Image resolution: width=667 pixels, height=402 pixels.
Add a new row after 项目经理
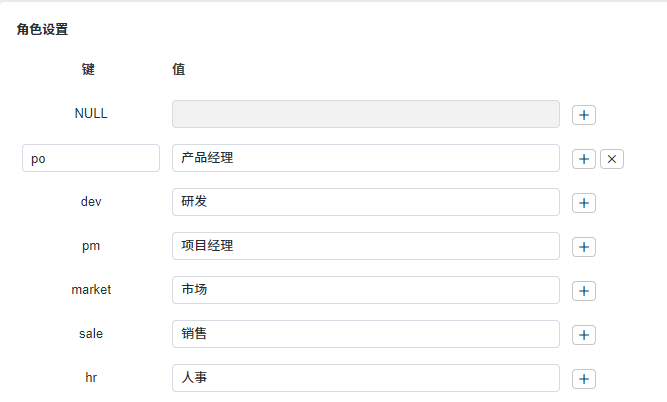[584, 247]
